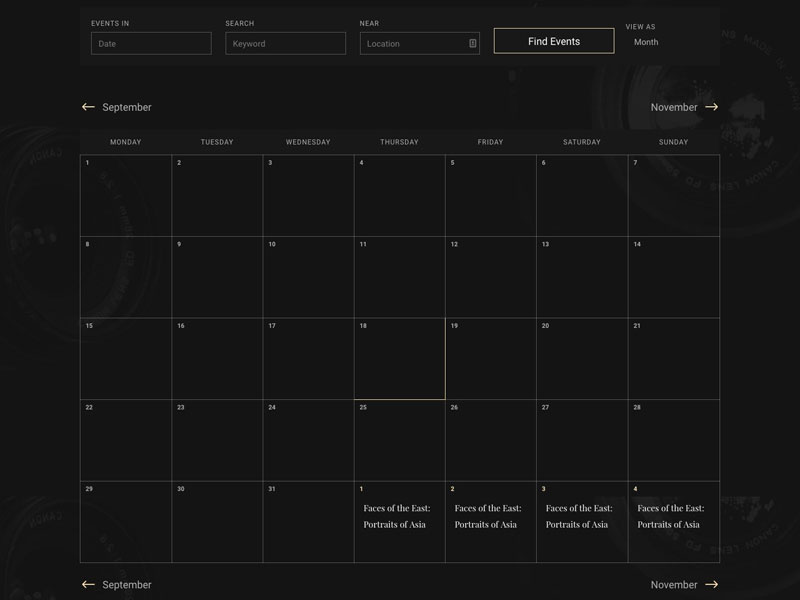Go to September via bottom link
800x600 pixels.
[127, 585]
